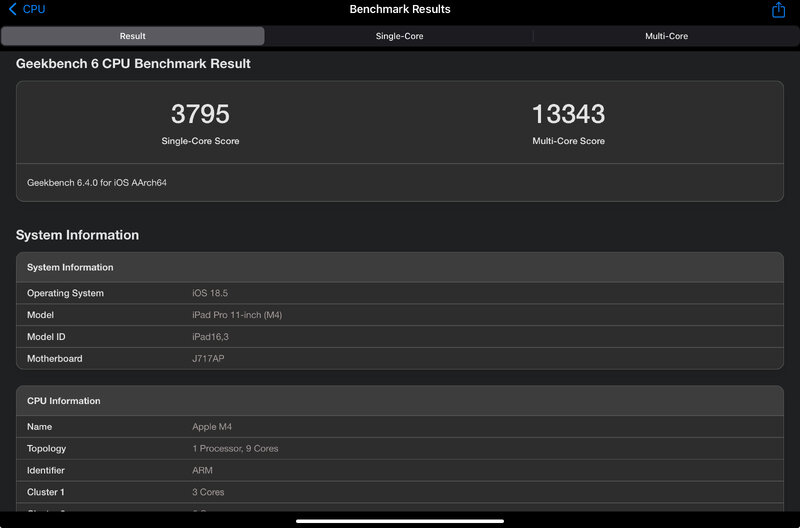Select the Apple M4 value

tap(212, 427)
